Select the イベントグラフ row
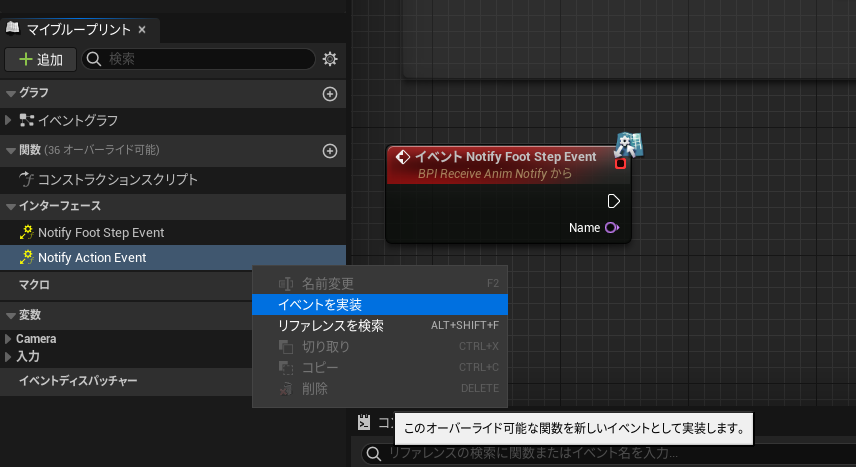 [x=173, y=121]
